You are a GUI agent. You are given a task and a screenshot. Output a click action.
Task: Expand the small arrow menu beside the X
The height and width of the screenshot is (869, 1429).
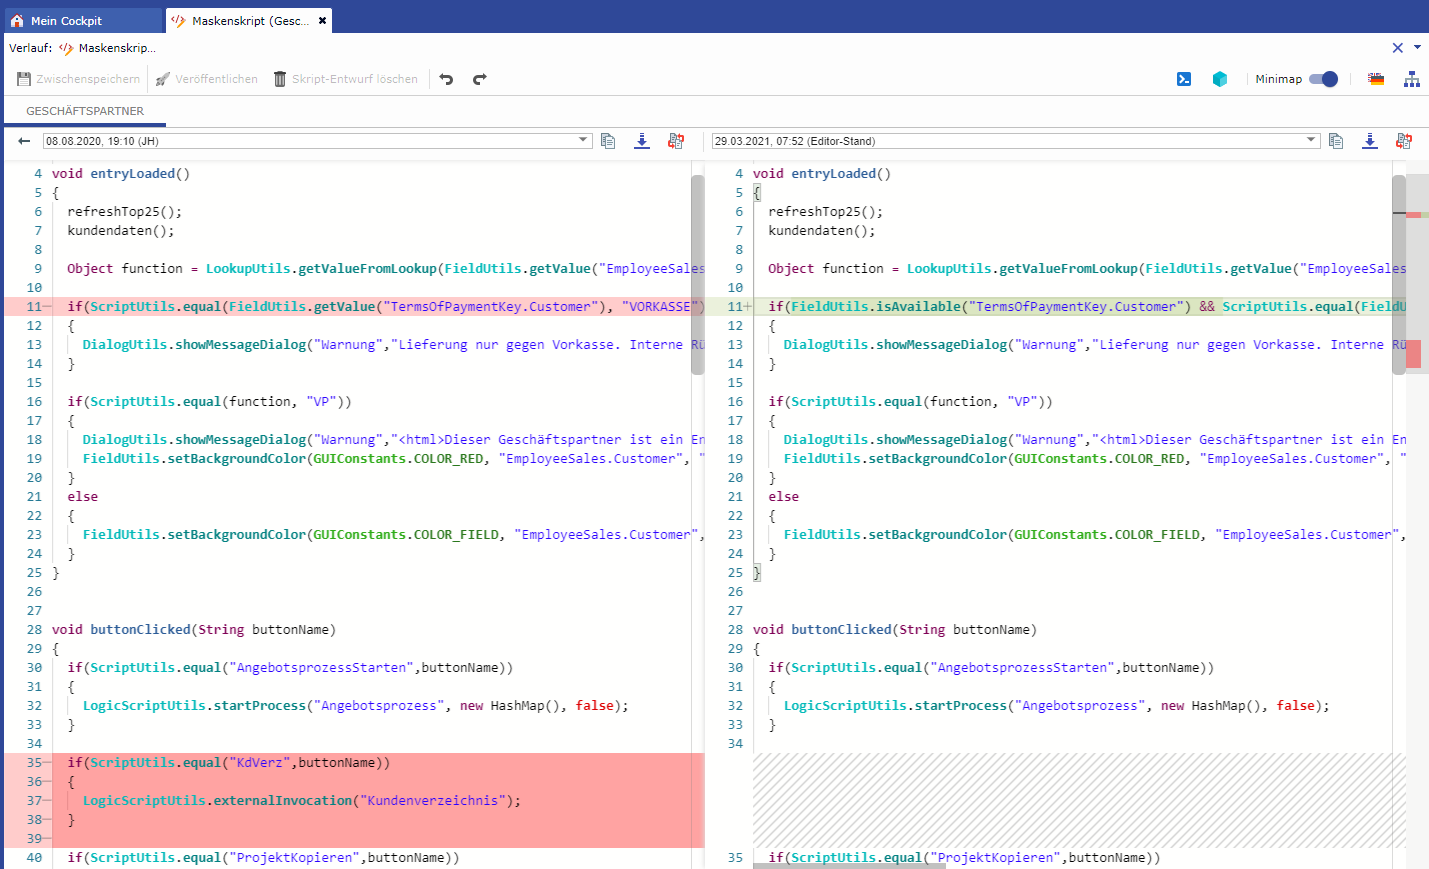coord(1417,47)
